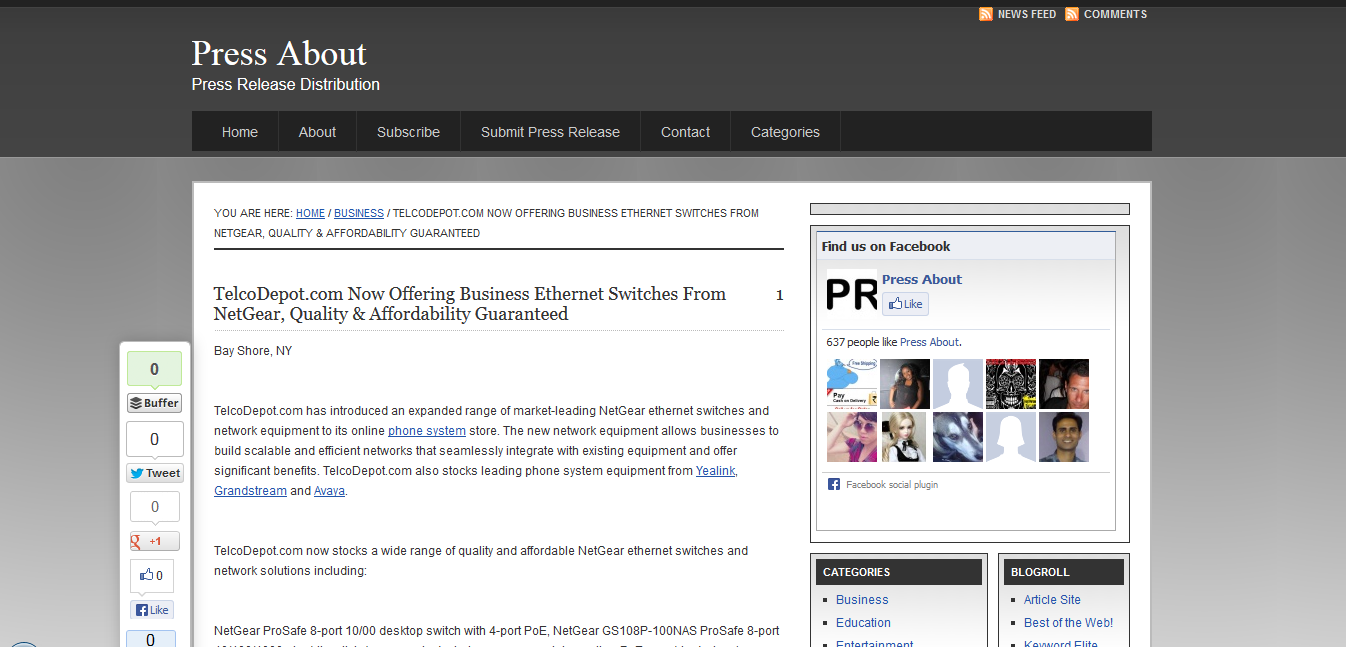Click the News Feed RSS icon

pyautogui.click(x=986, y=14)
